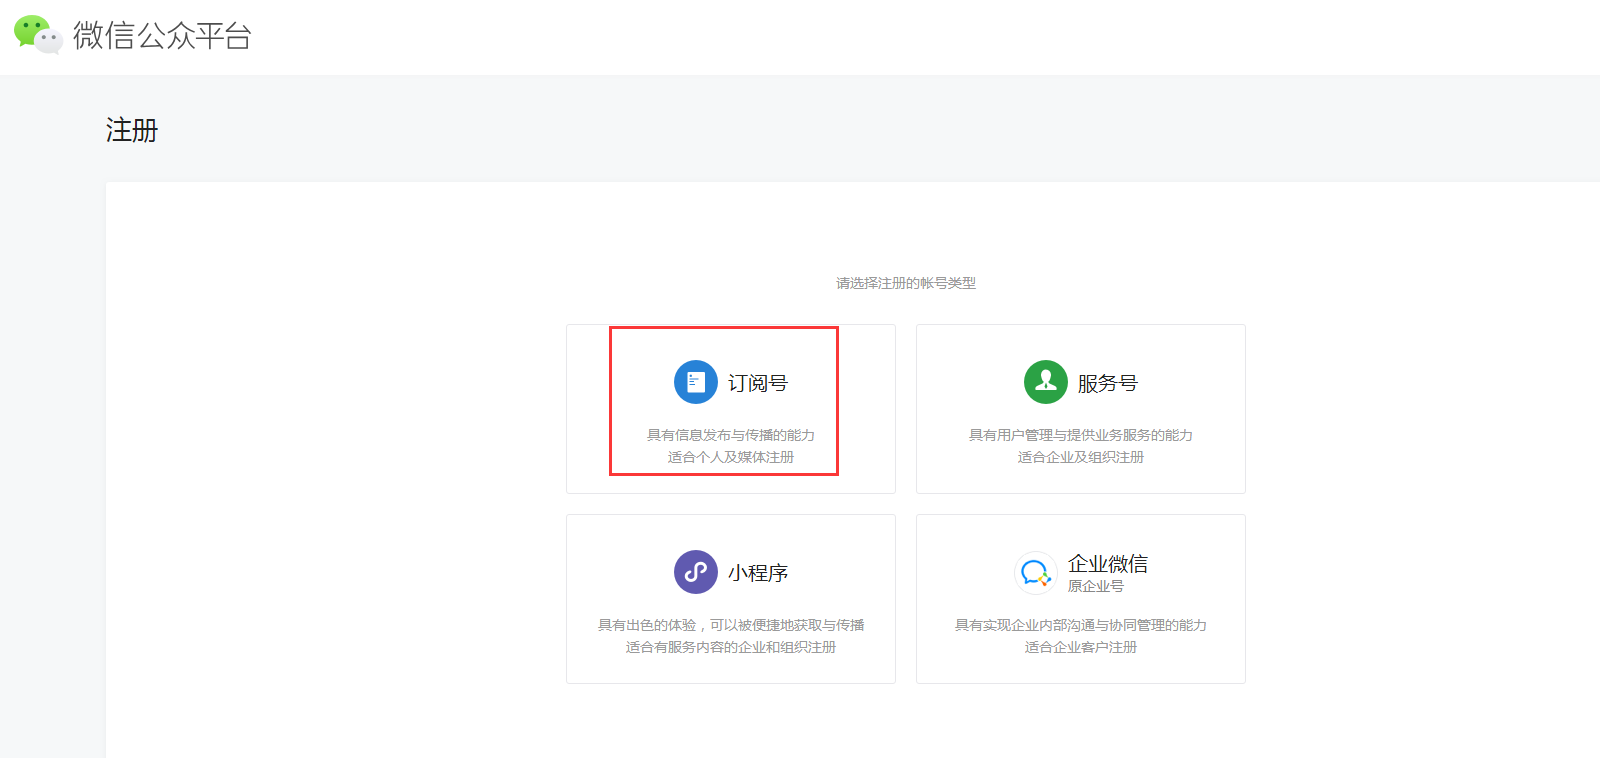Select the purple 小程序 icon
Viewport: 1600px width, 758px height.
pyautogui.click(x=696, y=572)
